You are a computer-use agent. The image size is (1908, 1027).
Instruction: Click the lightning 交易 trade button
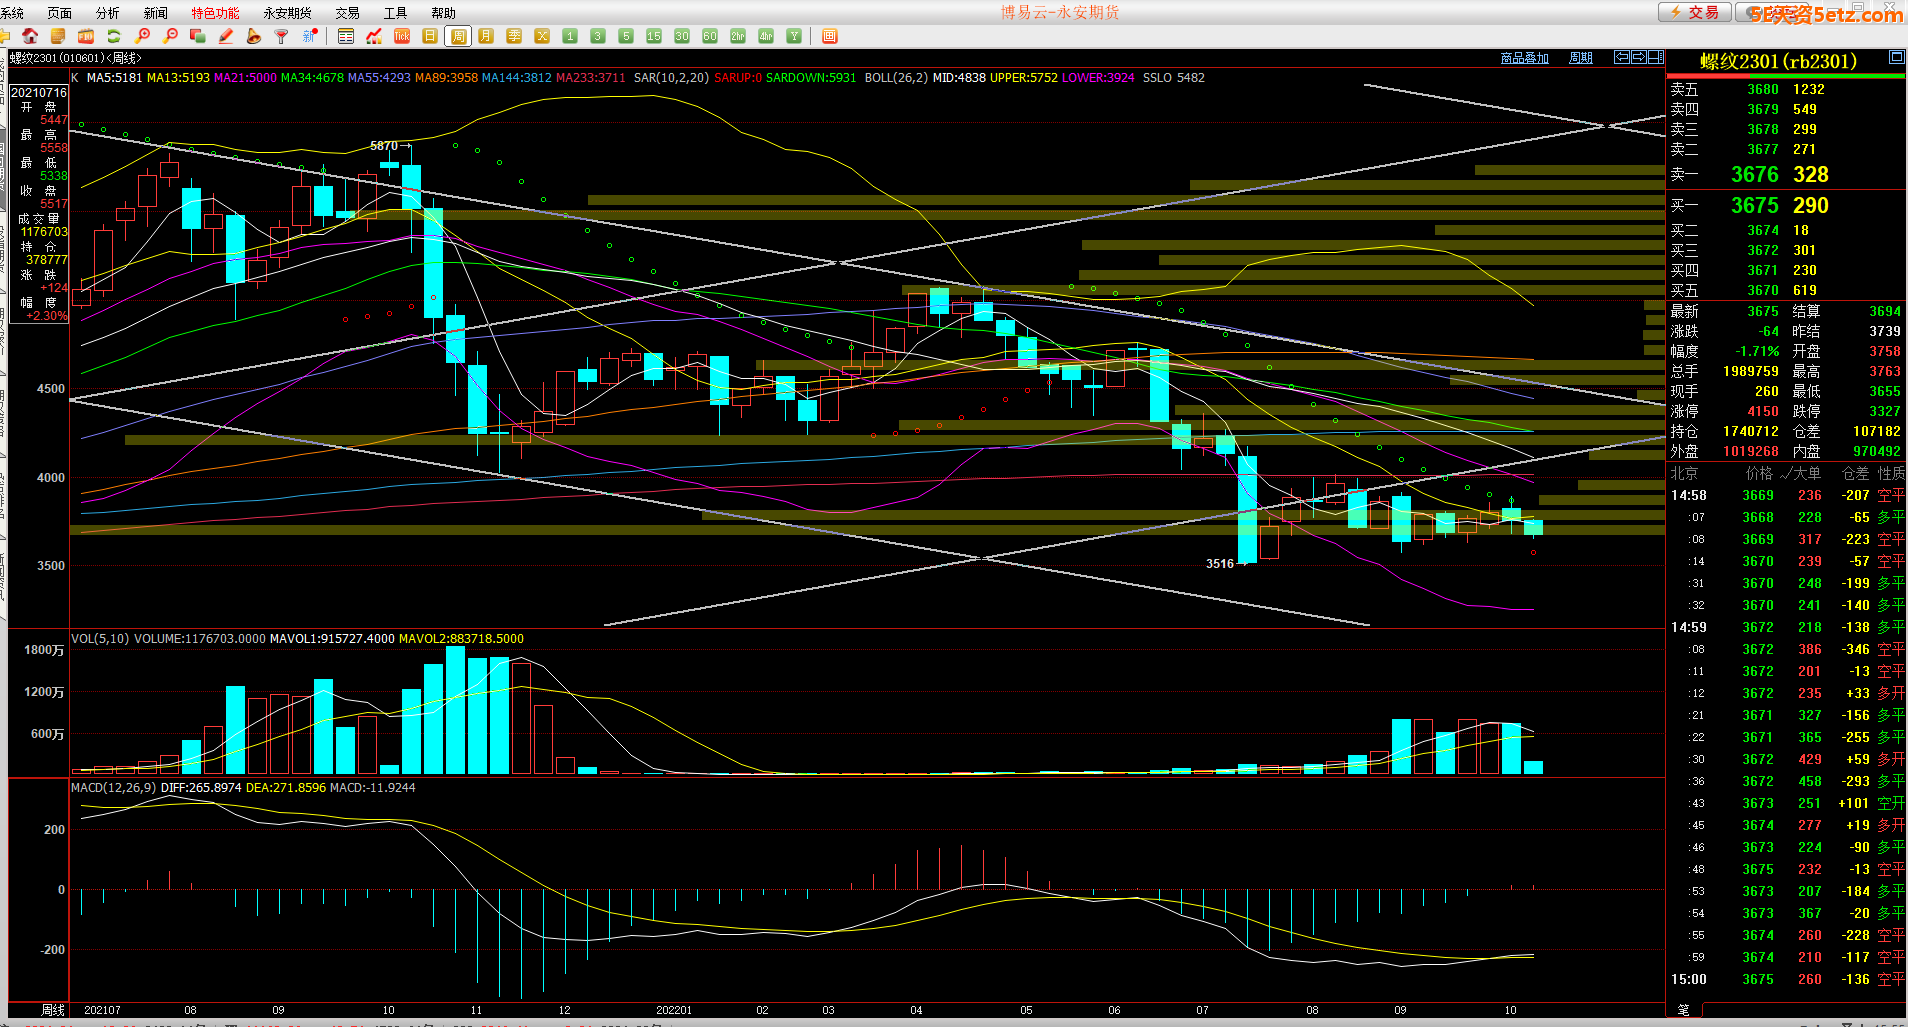1694,12
